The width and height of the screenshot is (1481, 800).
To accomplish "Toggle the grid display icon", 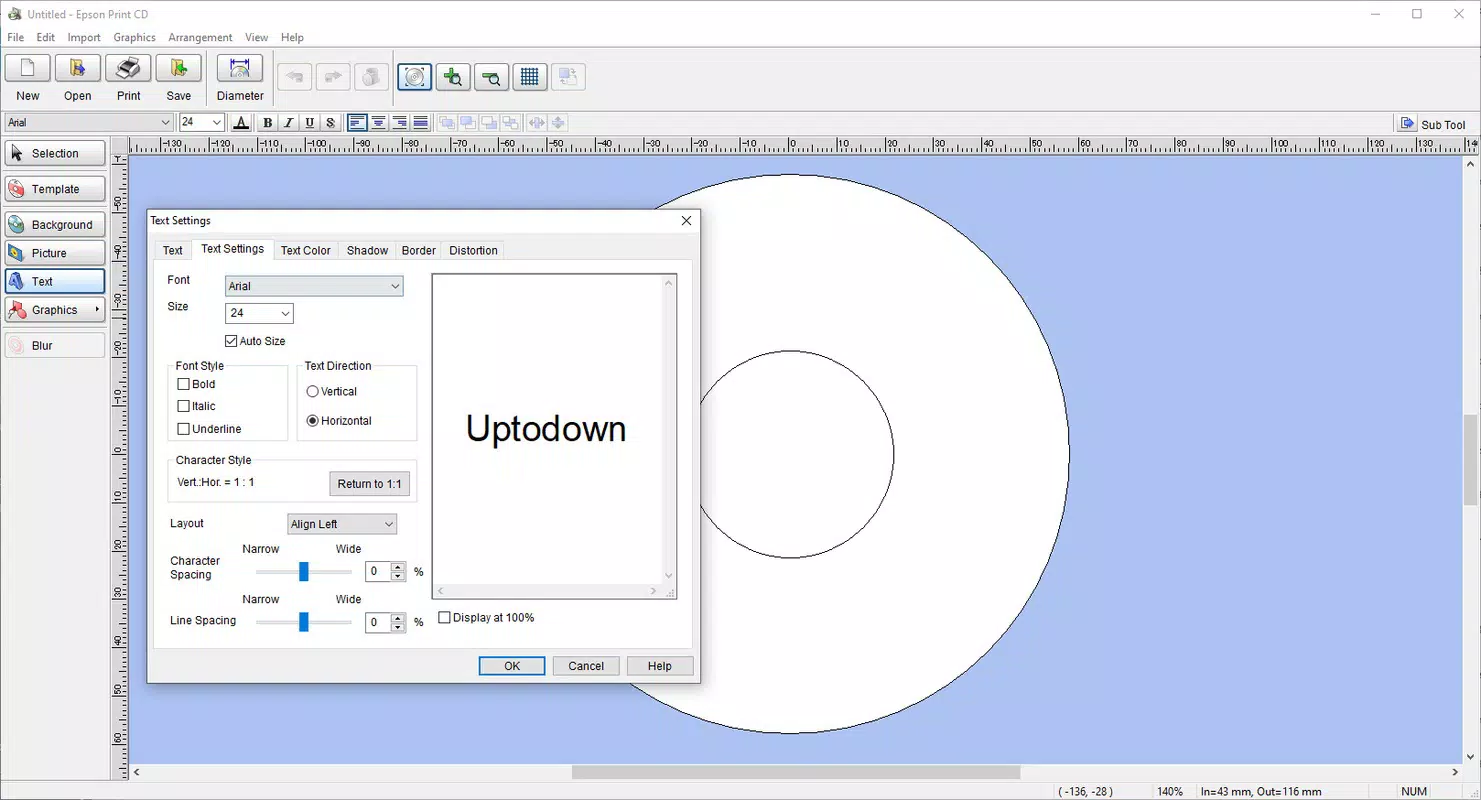I will 530,77.
